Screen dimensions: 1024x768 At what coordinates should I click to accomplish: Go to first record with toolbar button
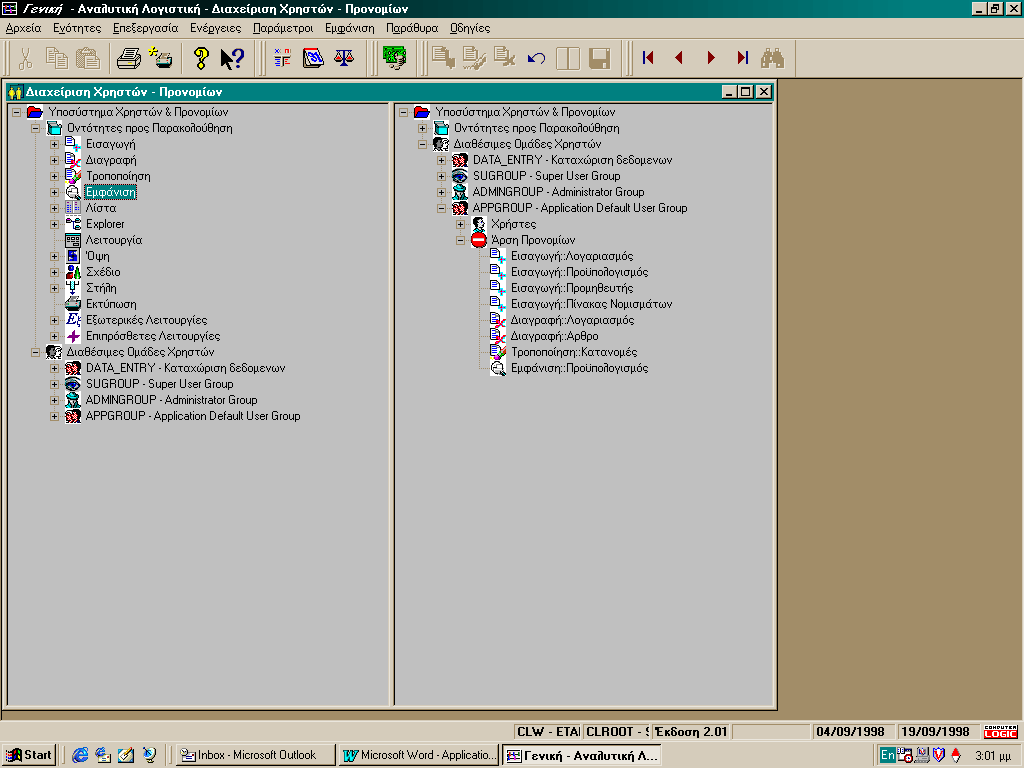[x=648, y=57]
